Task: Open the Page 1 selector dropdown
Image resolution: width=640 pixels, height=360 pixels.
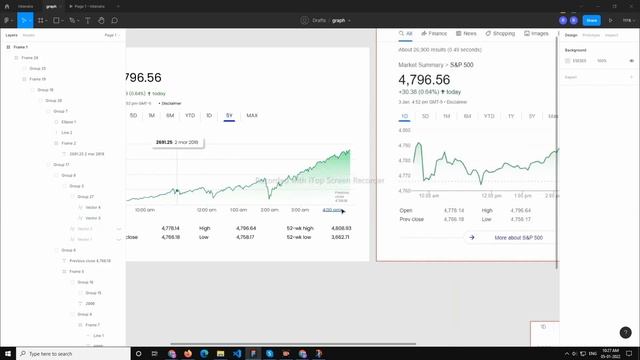Action: (112, 35)
